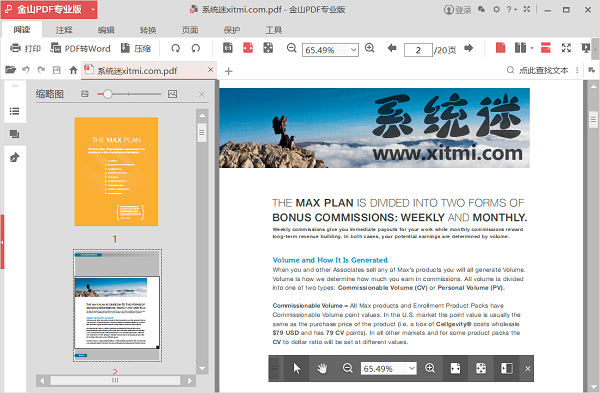Image resolution: width=600 pixels, height=393 pixels.
Task: Open PDF转Word converter
Action: point(80,49)
